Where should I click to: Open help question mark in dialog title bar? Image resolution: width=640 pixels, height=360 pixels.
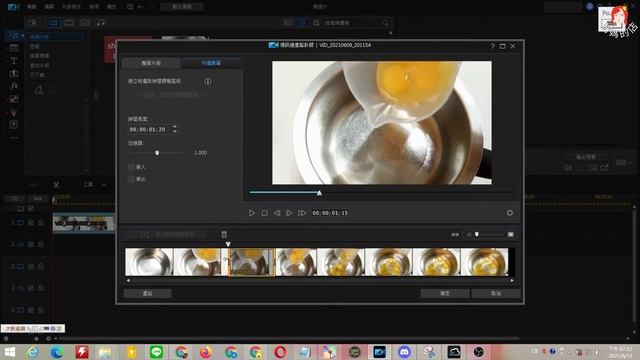point(492,46)
